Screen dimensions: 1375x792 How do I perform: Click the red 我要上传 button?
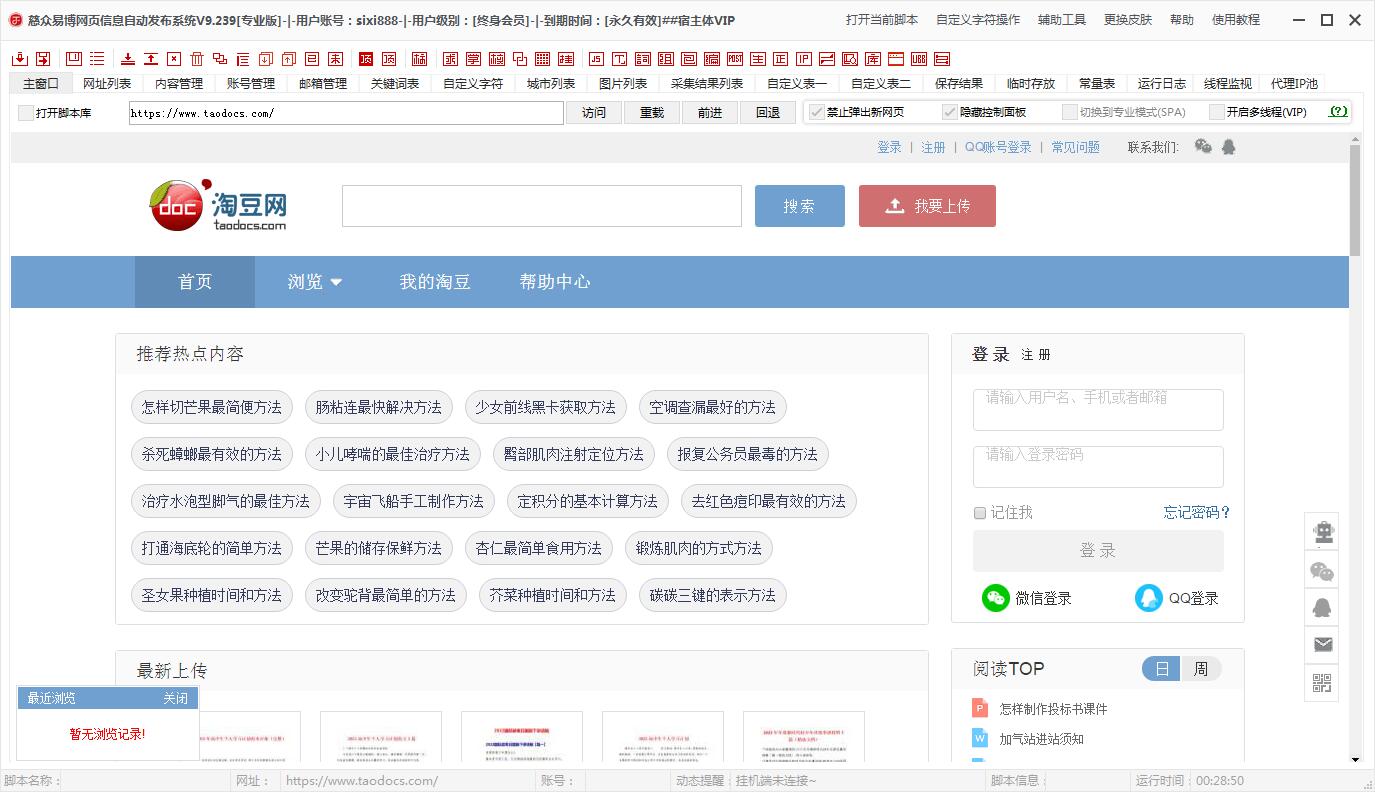click(927, 206)
